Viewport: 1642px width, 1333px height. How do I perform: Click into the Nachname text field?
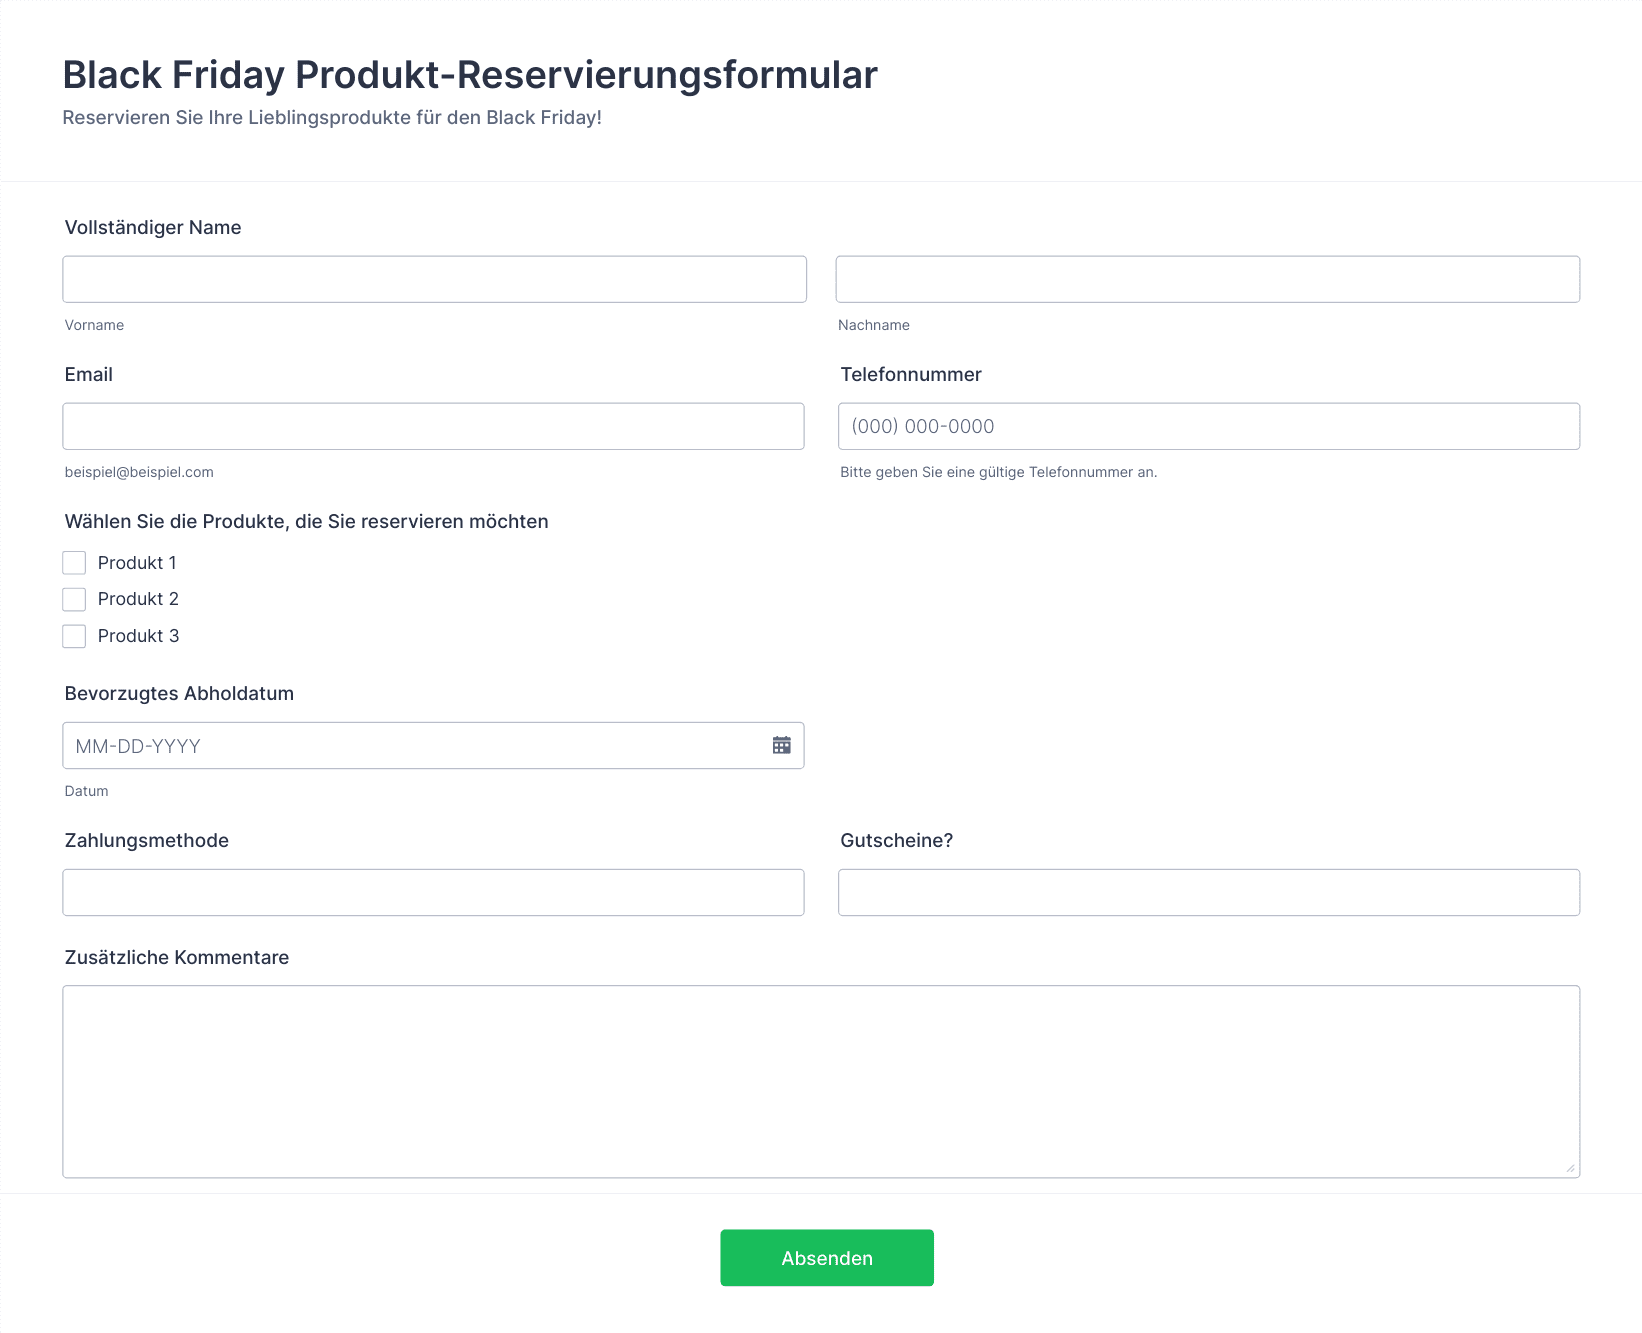click(x=1208, y=279)
